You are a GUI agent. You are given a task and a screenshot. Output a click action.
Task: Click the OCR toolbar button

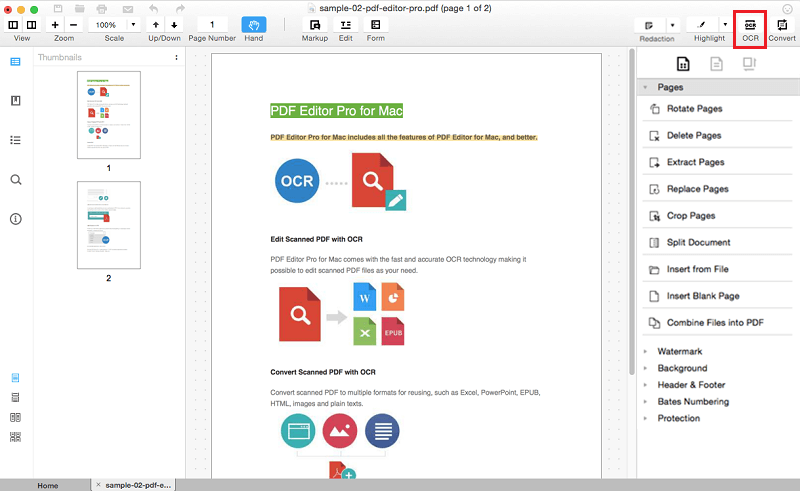[x=750, y=26]
